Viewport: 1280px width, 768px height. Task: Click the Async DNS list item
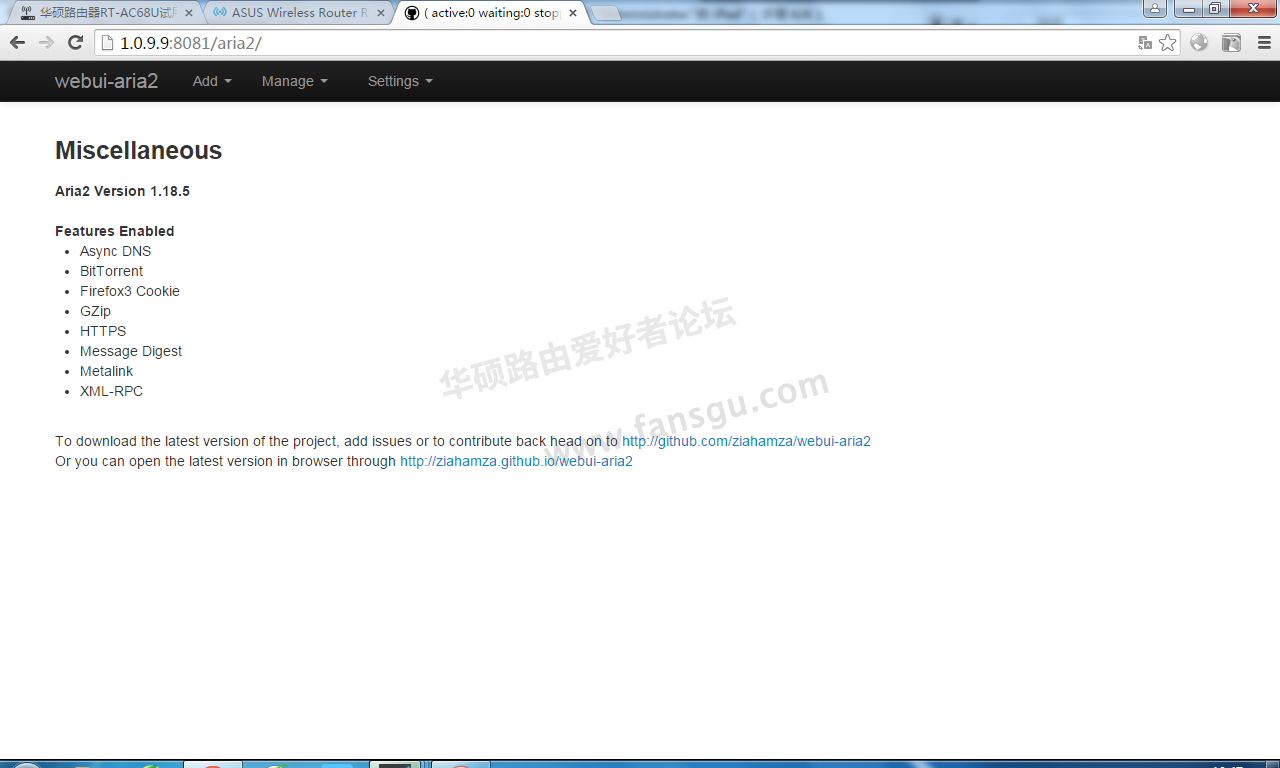click(115, 251)
